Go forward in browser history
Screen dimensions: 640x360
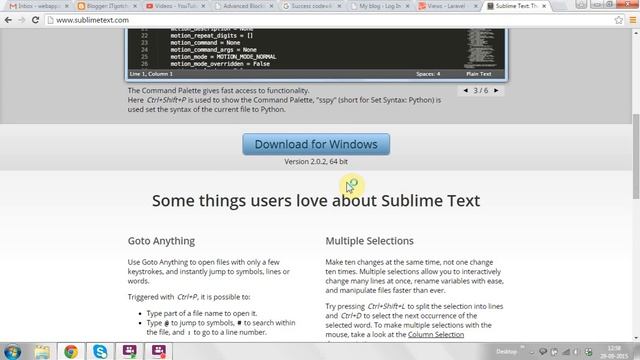point(22,20)
